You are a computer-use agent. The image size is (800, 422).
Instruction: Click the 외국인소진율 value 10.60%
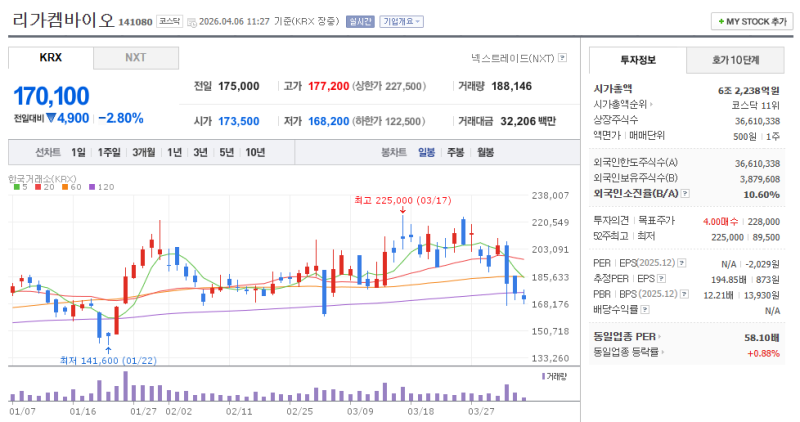click(762, 194)
